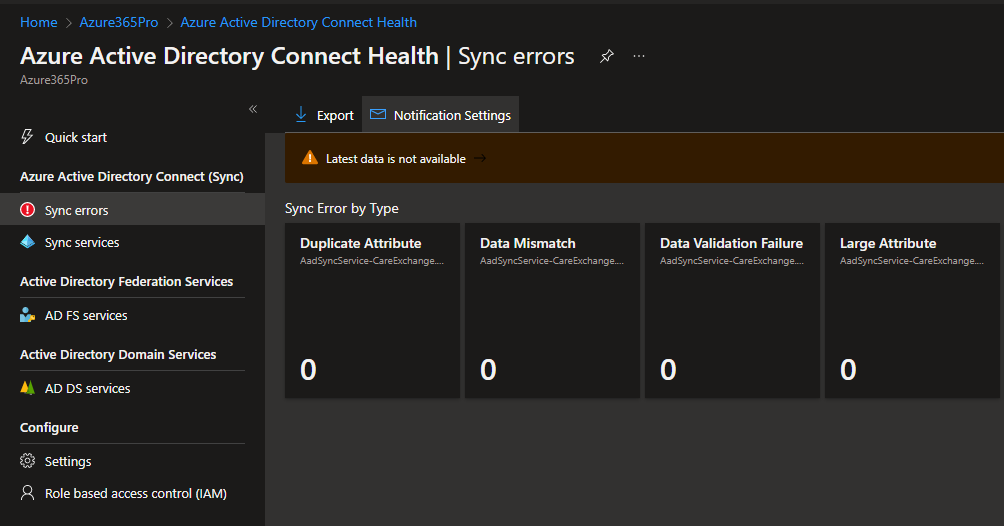Click the AD FS services icon

pos(28,315)
